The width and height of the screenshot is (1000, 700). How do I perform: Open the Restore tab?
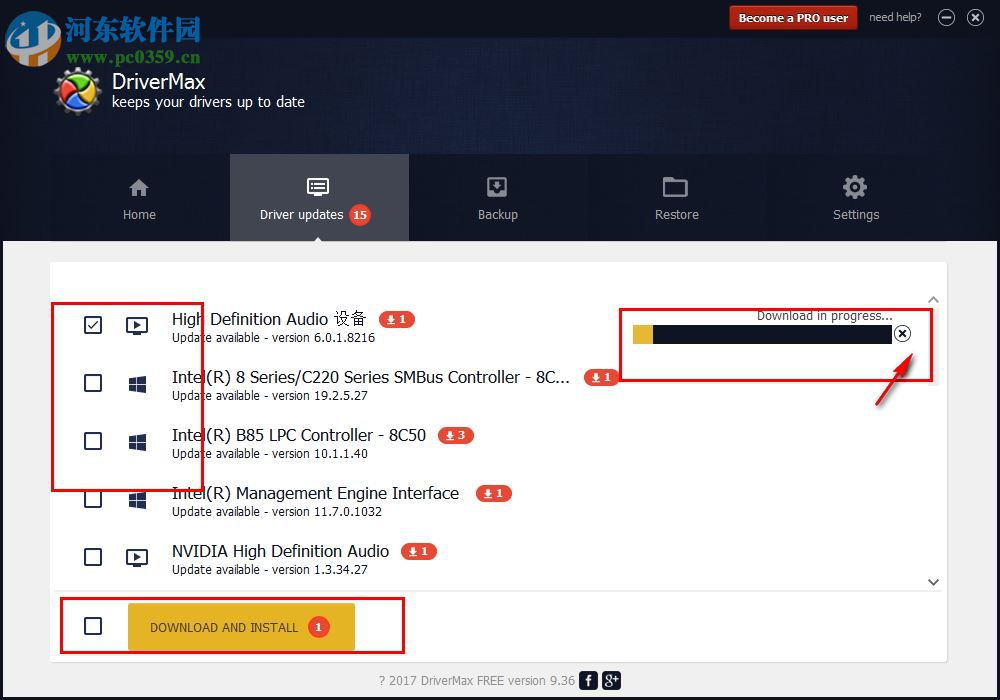tap(676, 199)
